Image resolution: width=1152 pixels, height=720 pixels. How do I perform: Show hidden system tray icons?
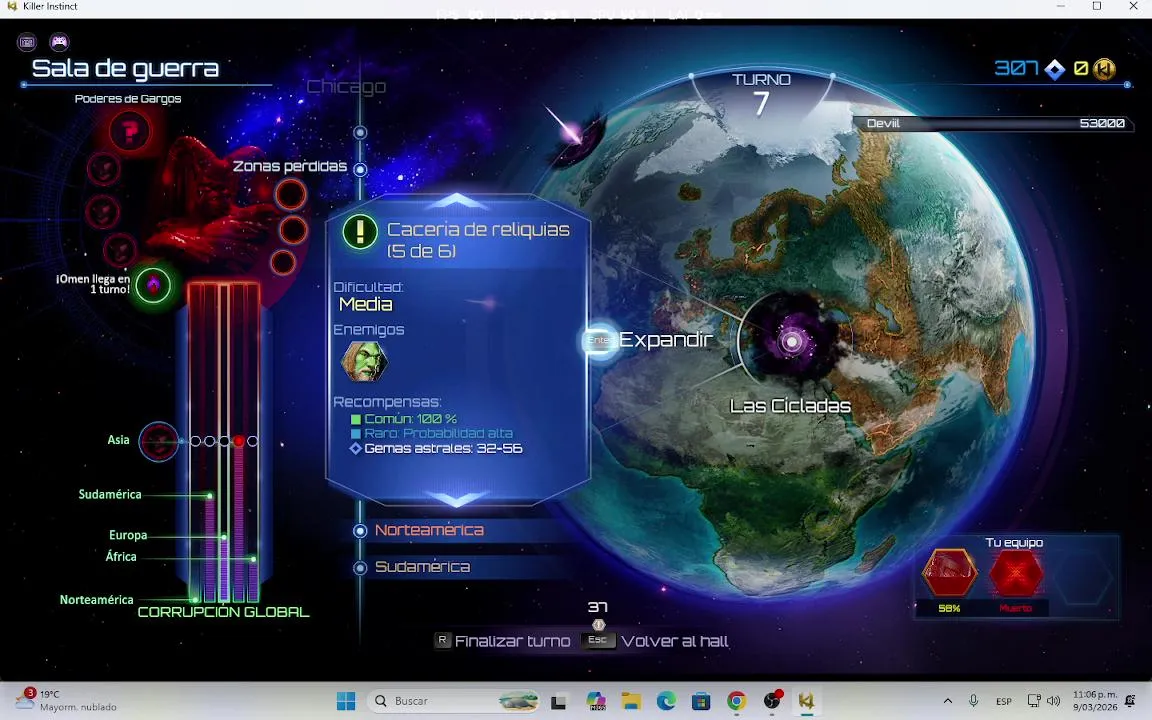[x=948, y=701]
